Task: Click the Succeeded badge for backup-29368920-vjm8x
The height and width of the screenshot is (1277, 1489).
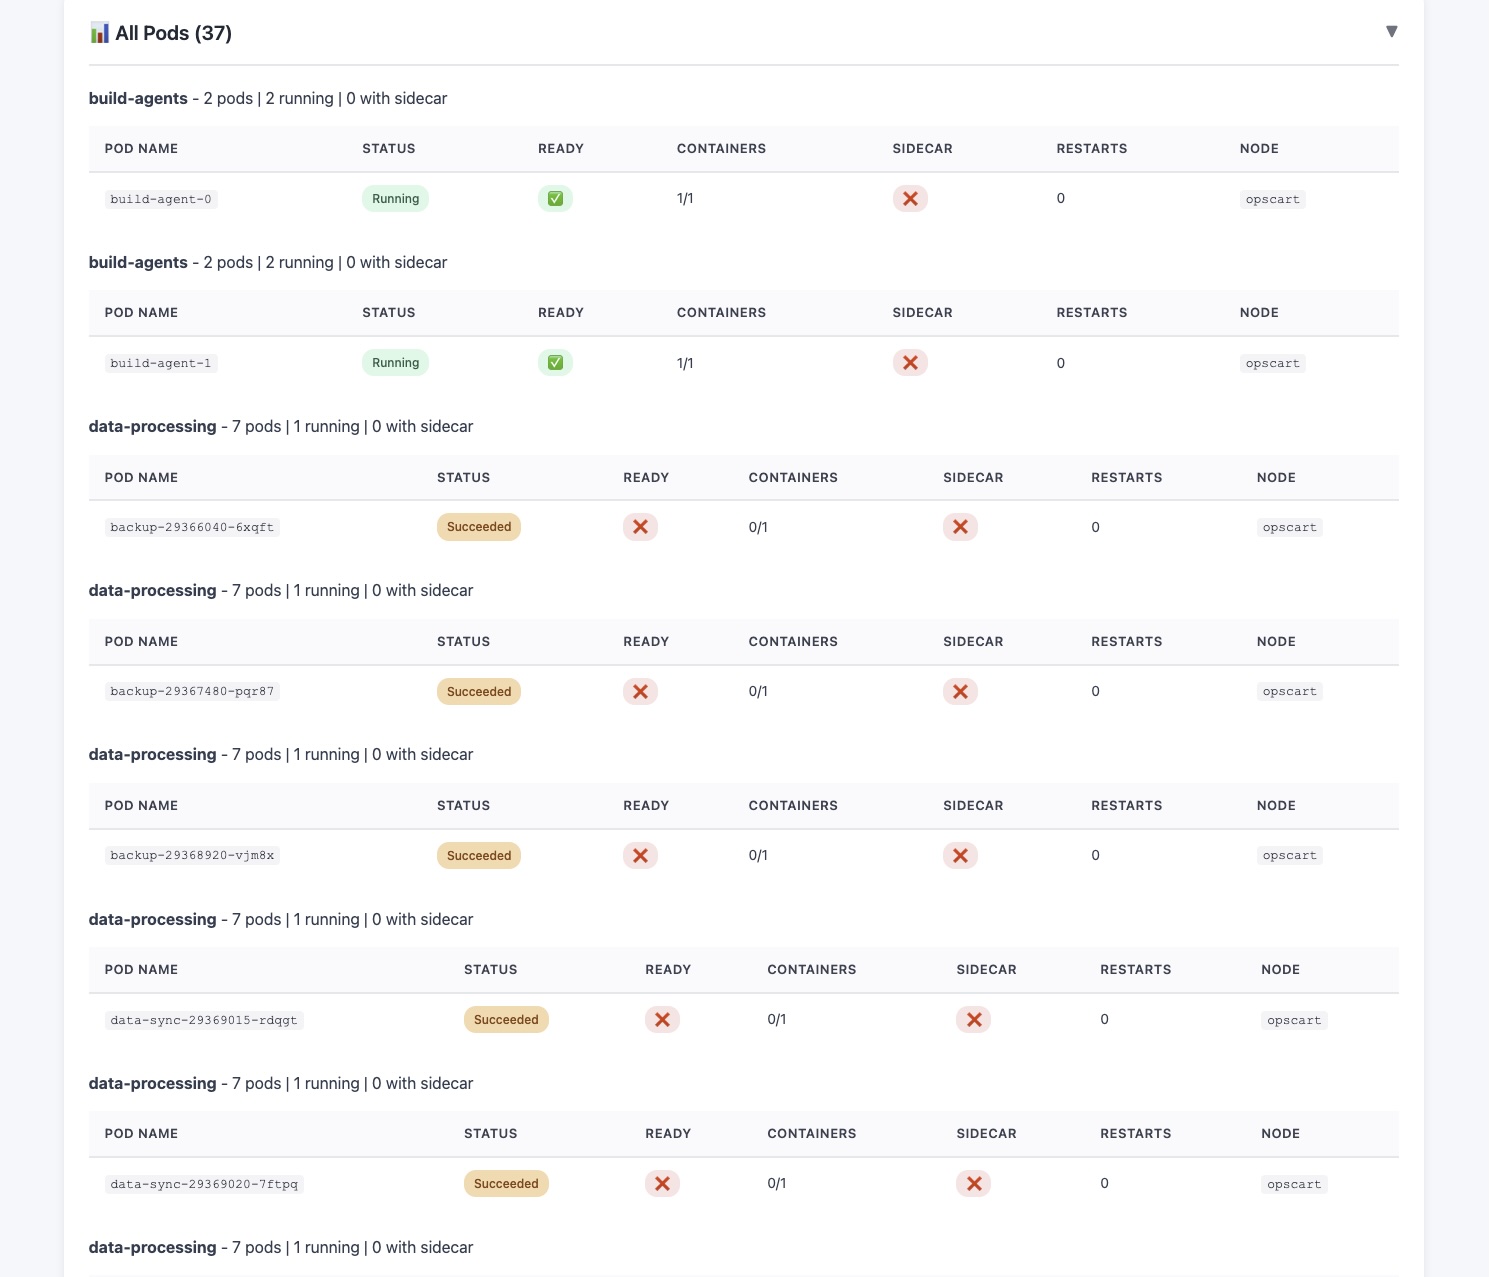Action: coord(479,855)
